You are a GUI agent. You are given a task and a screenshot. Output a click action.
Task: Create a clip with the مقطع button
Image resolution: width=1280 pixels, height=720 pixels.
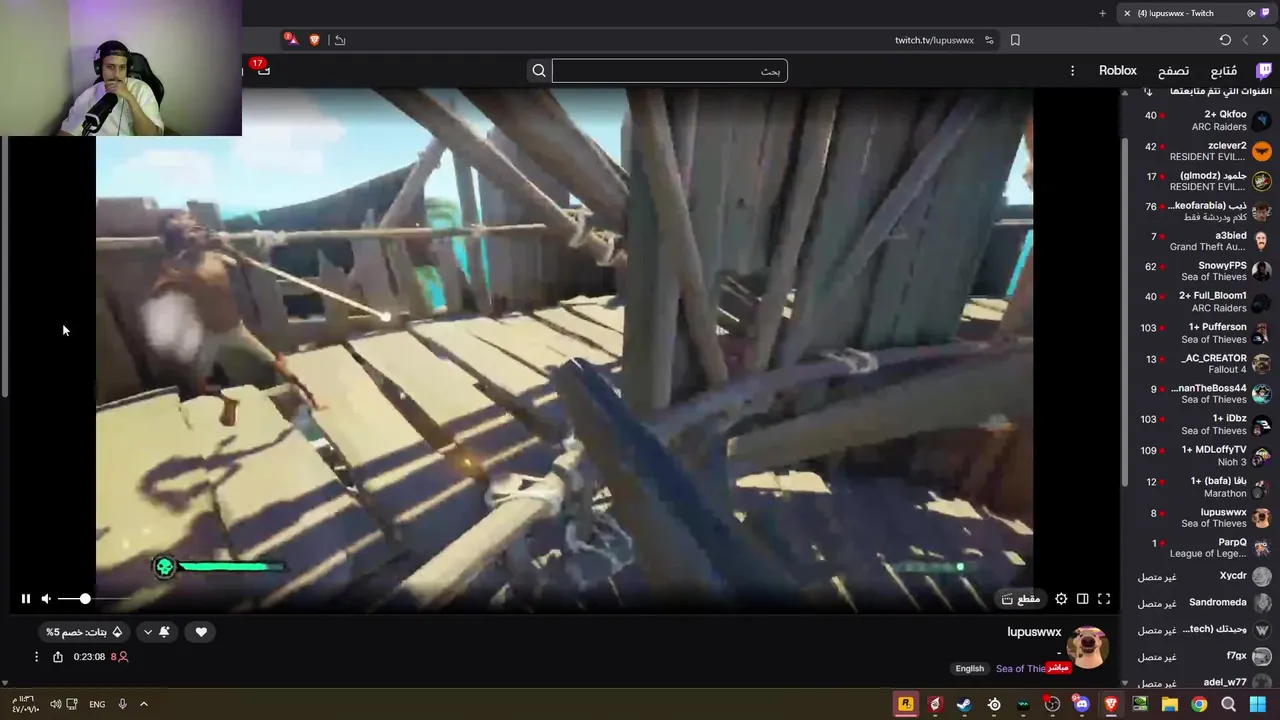(x=1021, y=599)
